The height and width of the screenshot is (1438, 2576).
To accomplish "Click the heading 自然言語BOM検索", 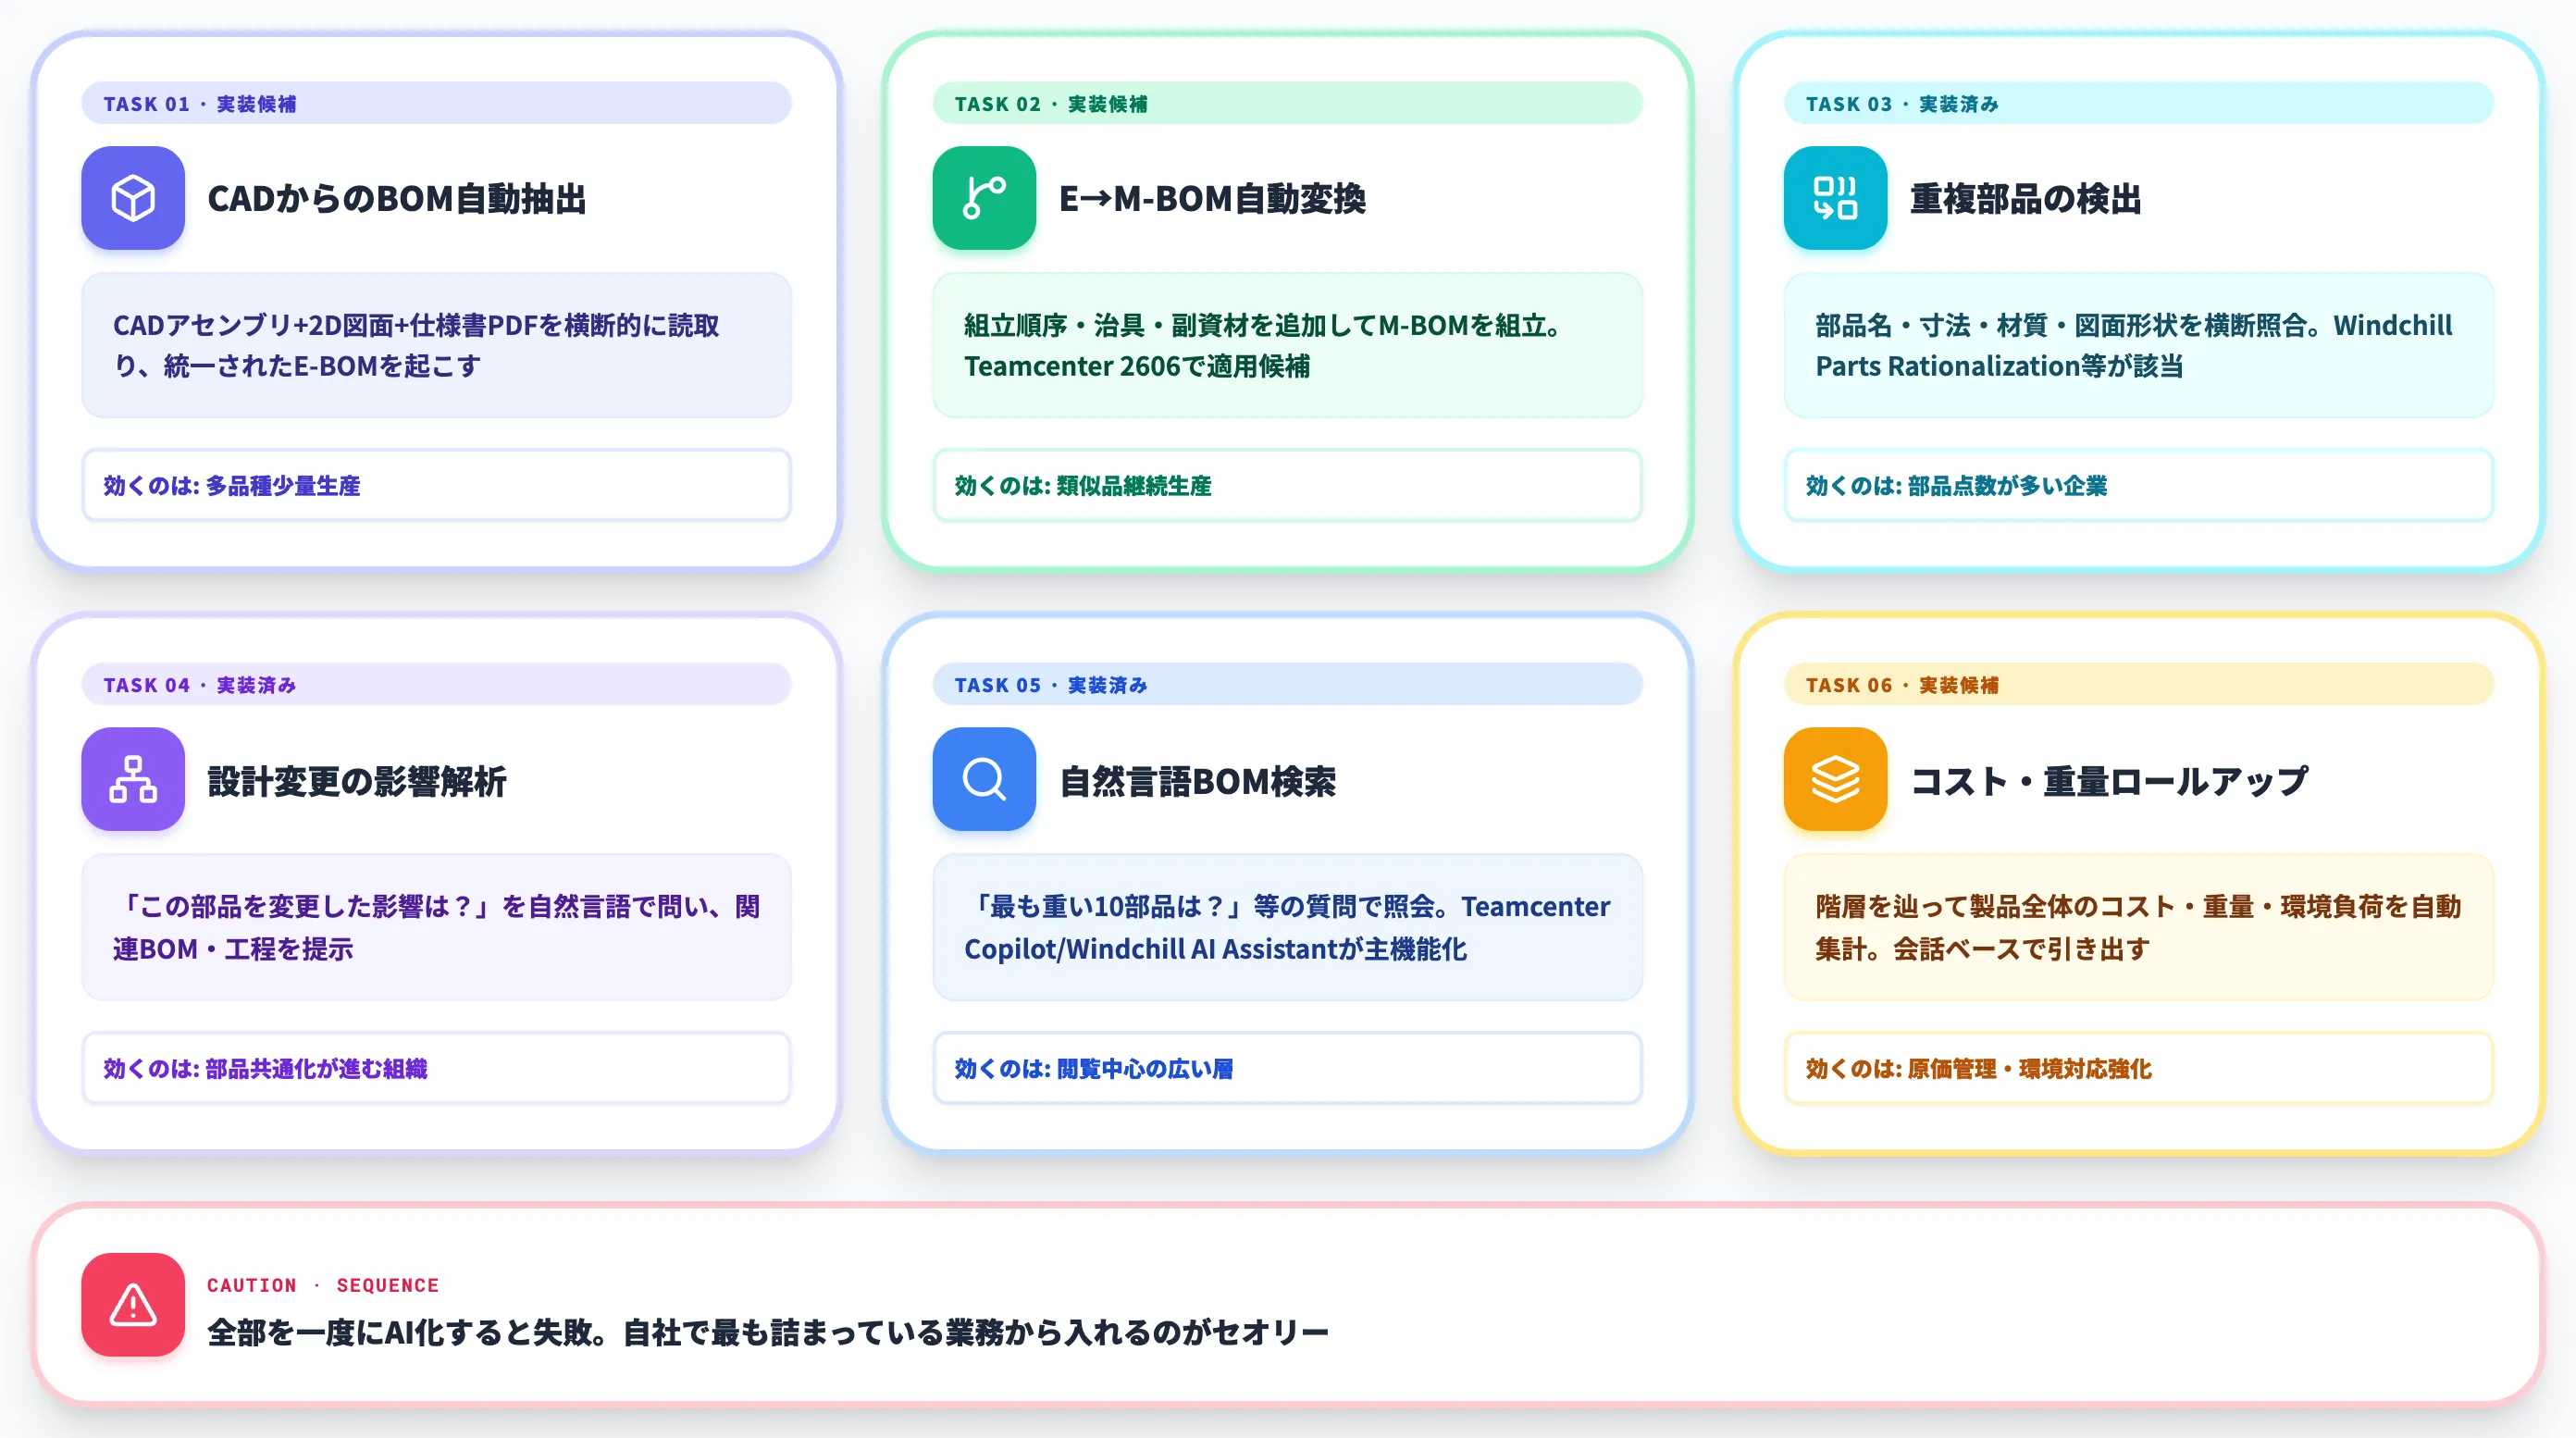I will click(x=1197, y=781).
